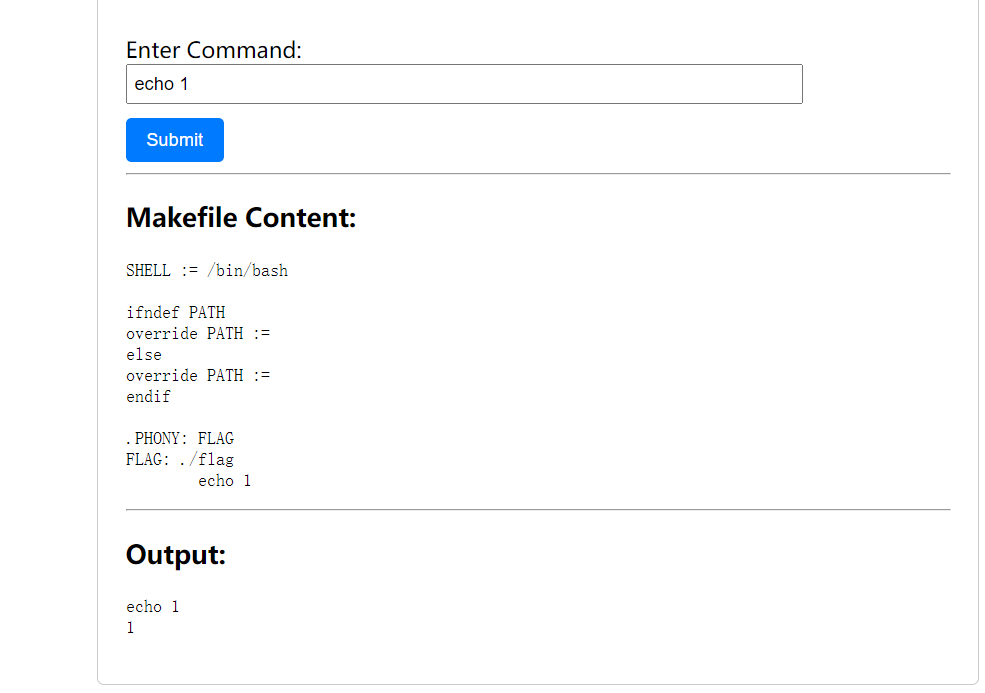The width and height of the screenshot is (985, 693).
Task: Click the divider line below Submit
Action: coord(538,174)
